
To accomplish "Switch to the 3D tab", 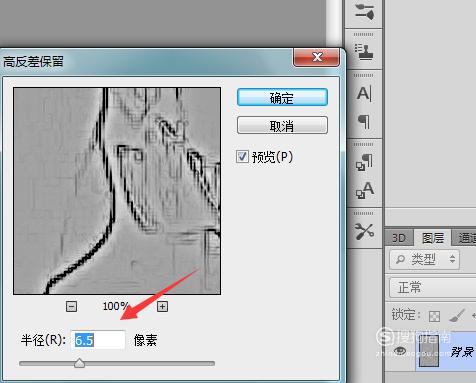I will coord(399,238).
